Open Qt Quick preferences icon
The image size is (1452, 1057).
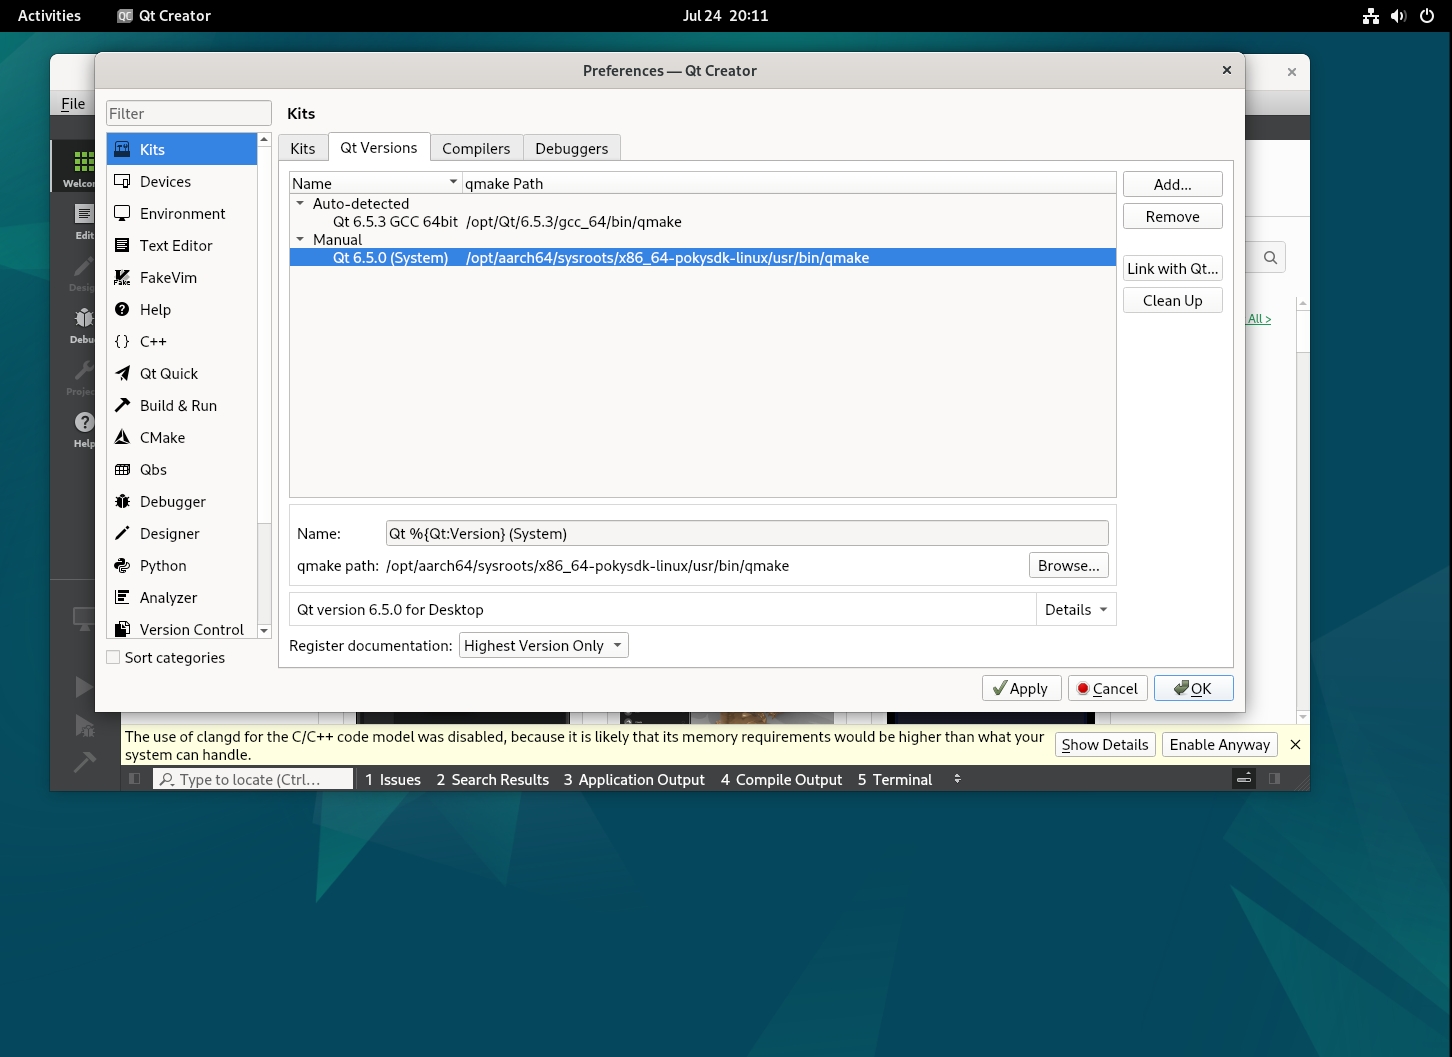click(123, 373)
